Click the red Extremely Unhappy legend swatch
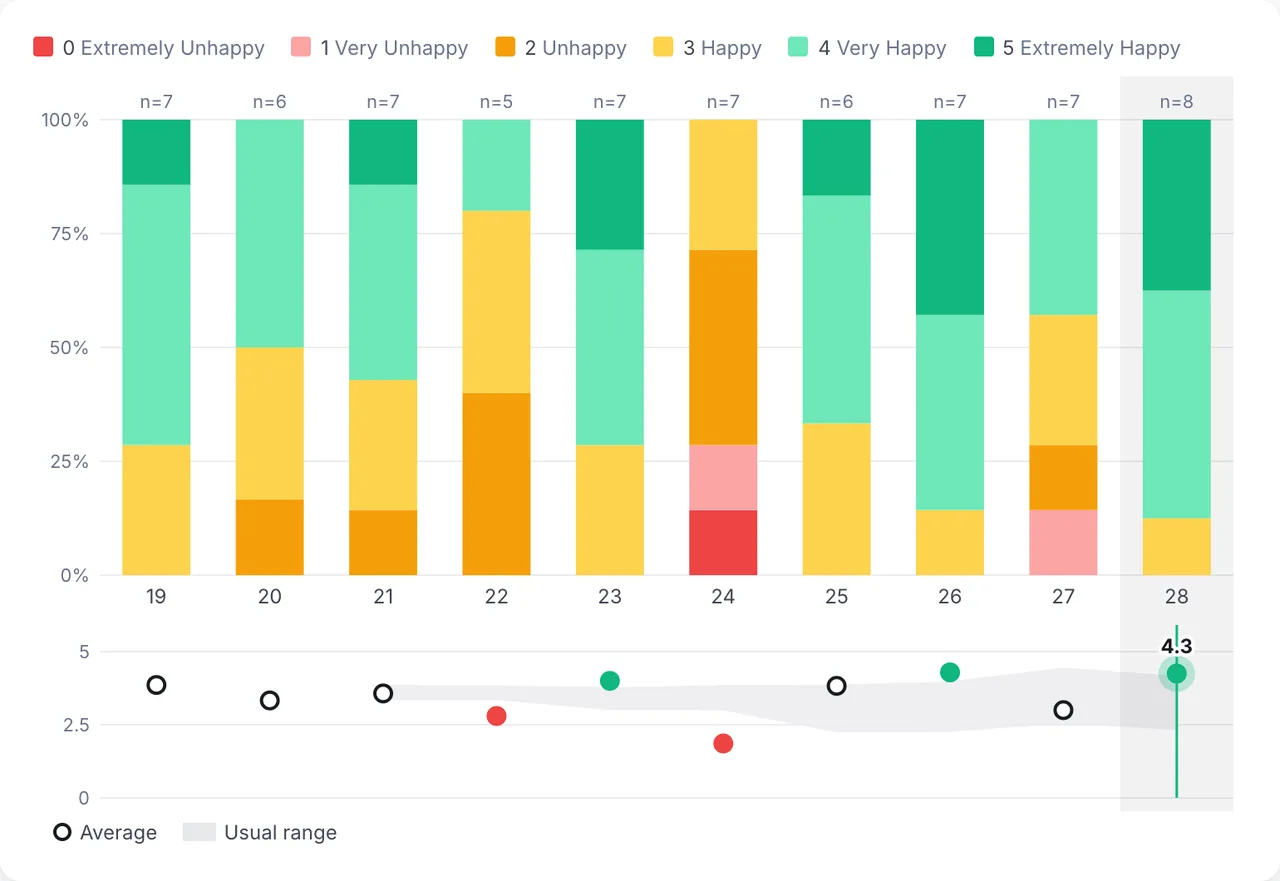 tap(43, 47)
